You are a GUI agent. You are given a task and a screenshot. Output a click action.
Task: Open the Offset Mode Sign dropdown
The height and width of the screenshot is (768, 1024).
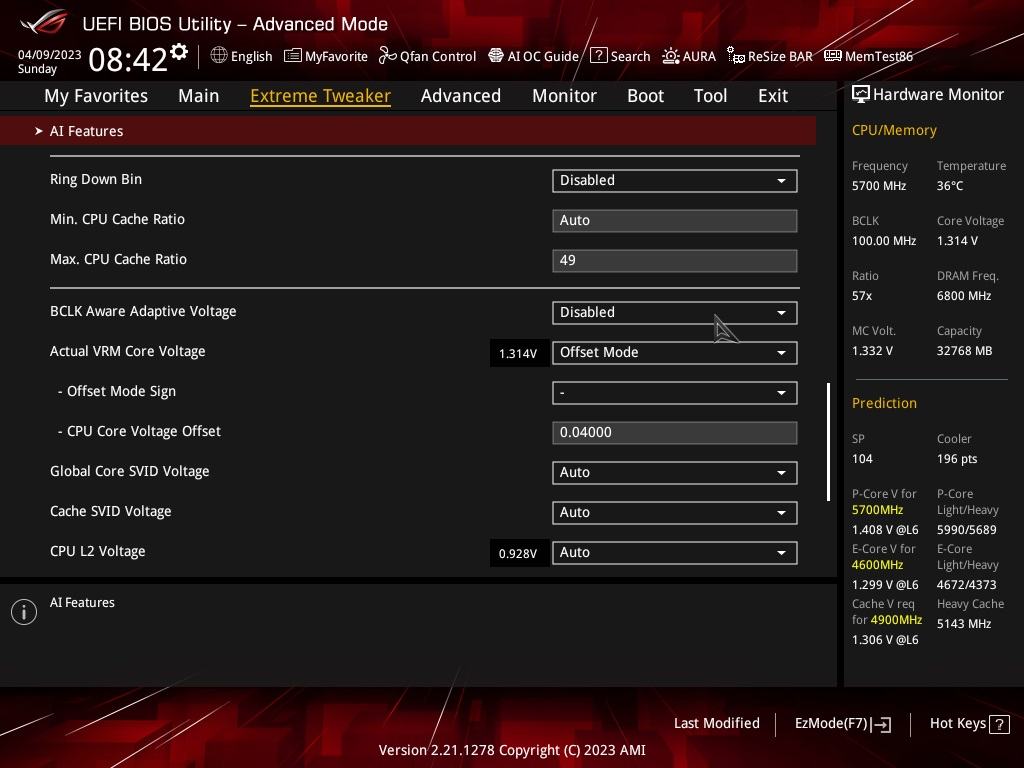click(675, 392)
